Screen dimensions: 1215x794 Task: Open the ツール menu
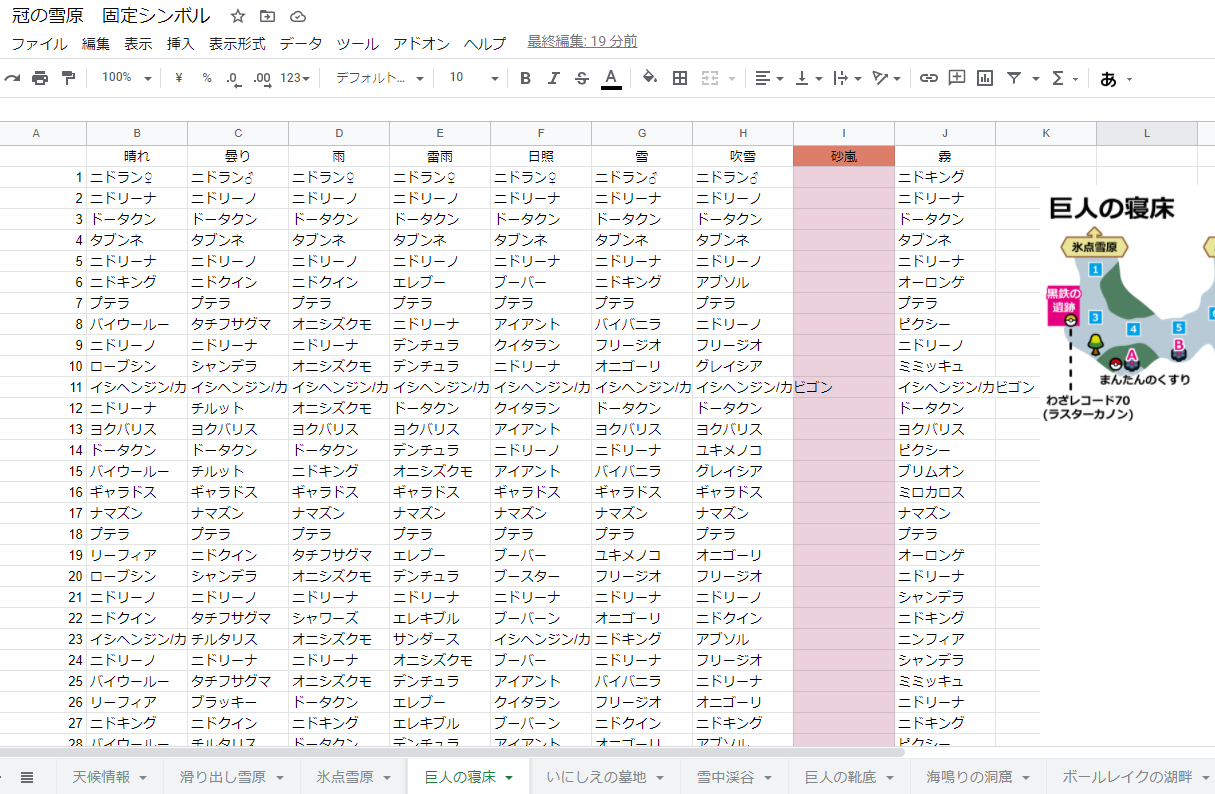pos(358,43)
